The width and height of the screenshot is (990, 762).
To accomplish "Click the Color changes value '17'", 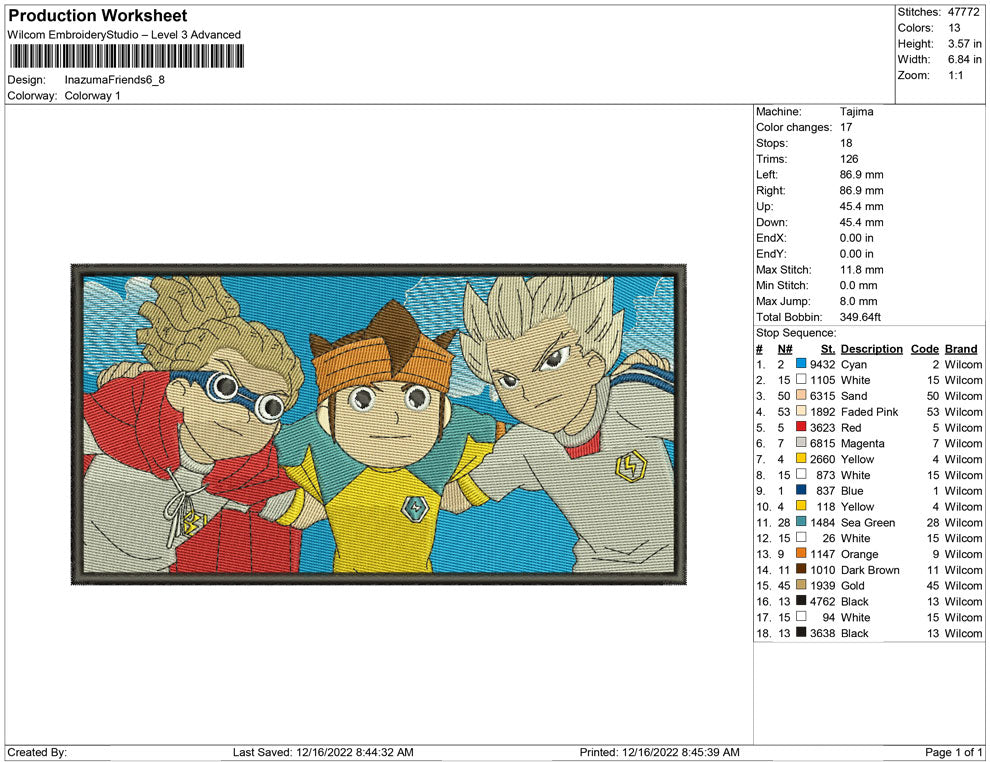I will (846, 128).
